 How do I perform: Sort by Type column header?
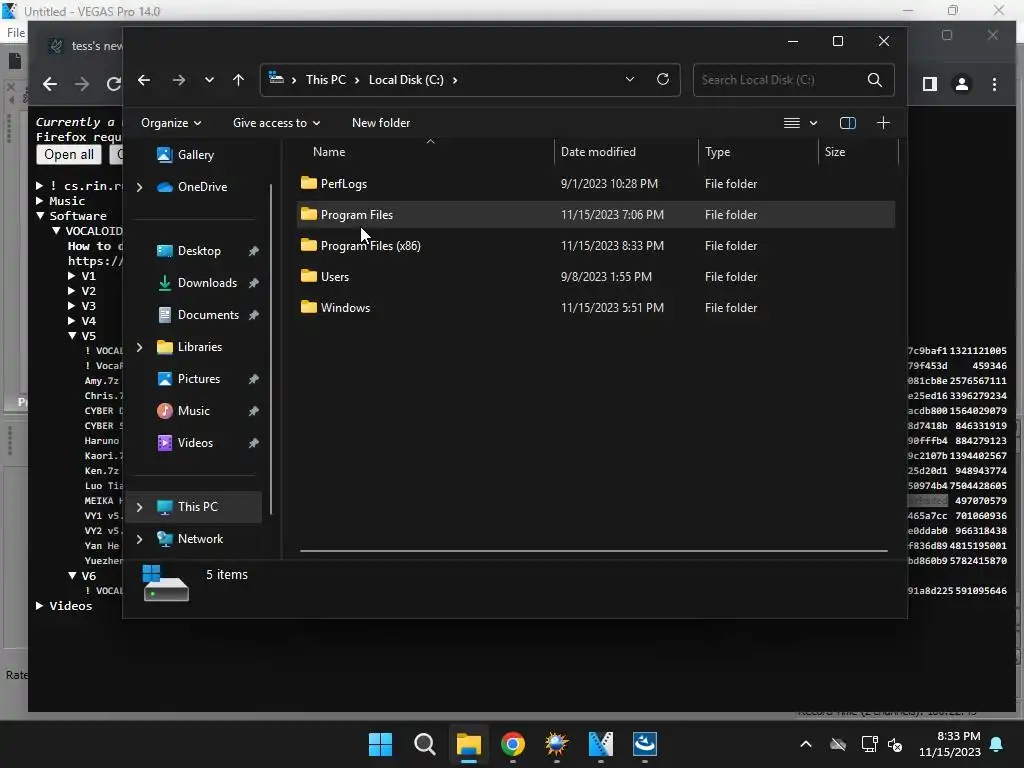click(x=717, y=152)
